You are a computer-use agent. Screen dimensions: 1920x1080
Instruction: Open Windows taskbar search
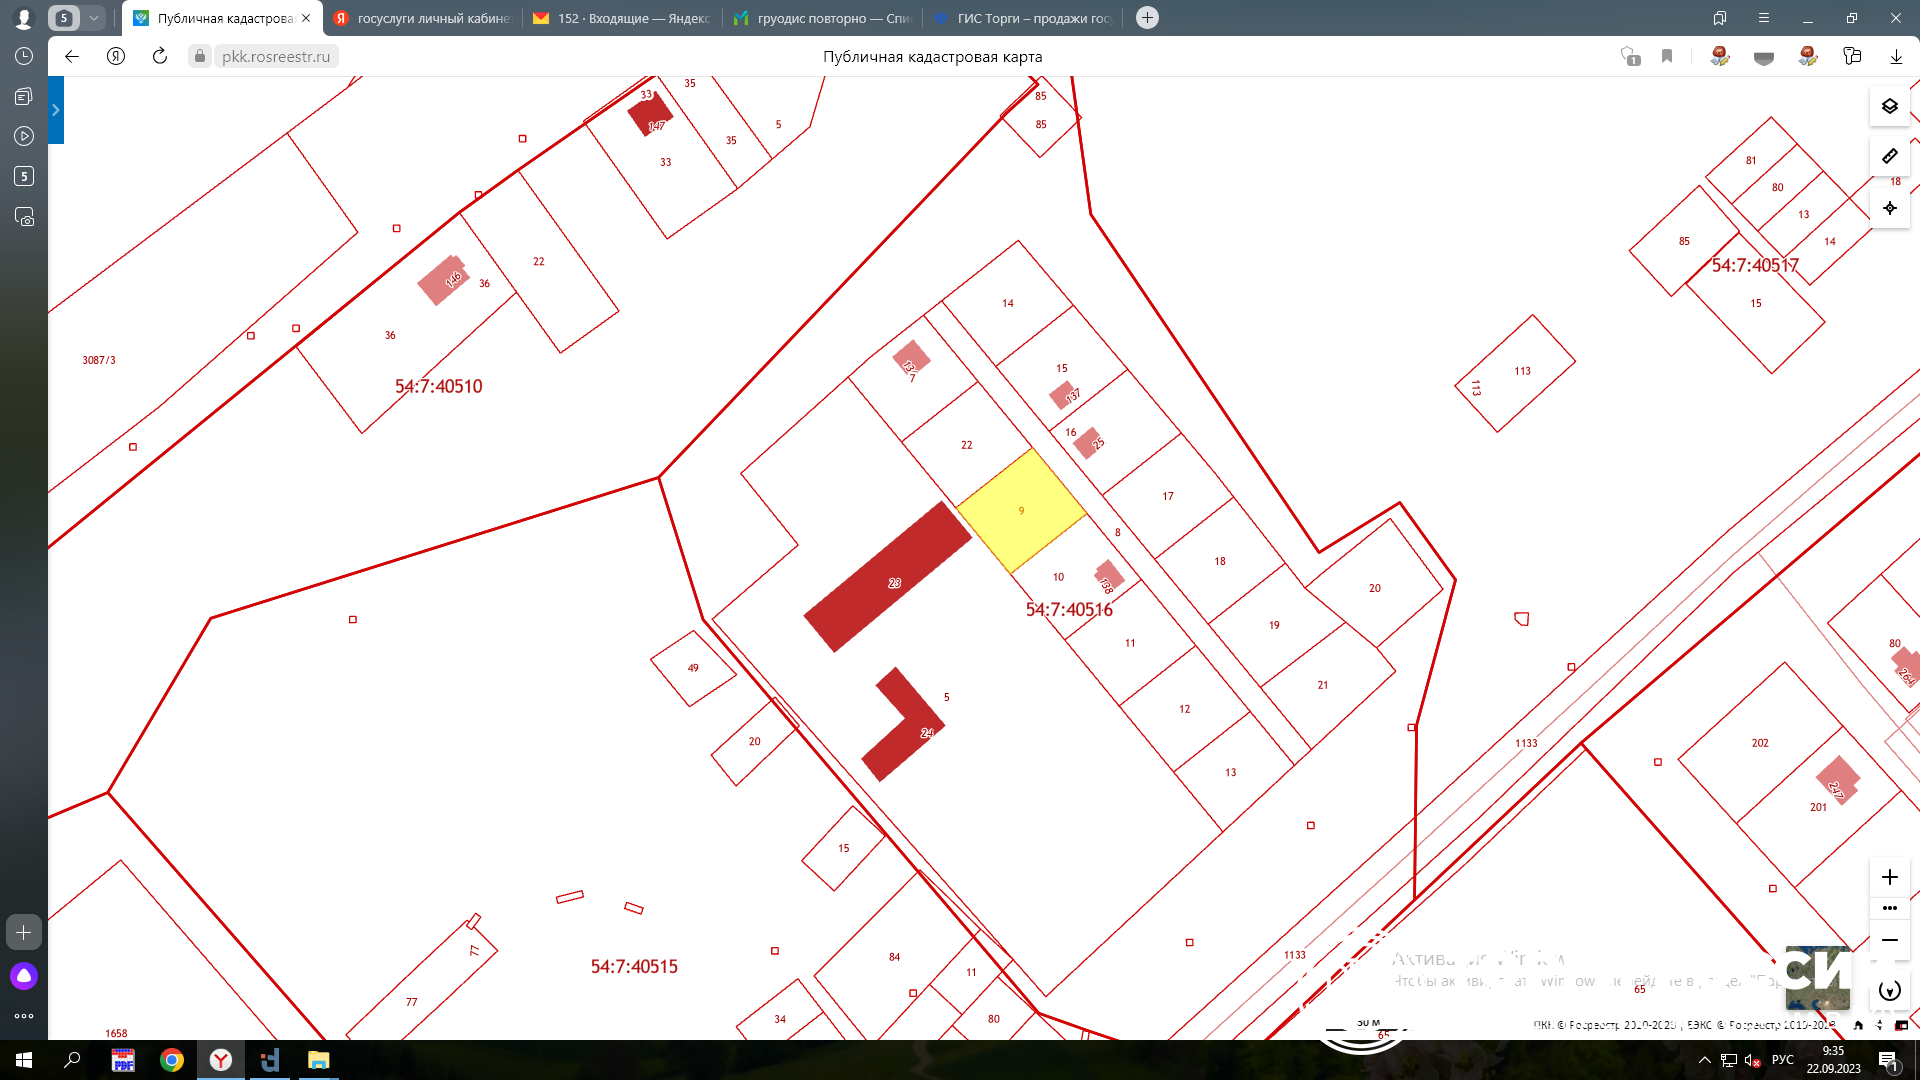[x=72, y=1060]
